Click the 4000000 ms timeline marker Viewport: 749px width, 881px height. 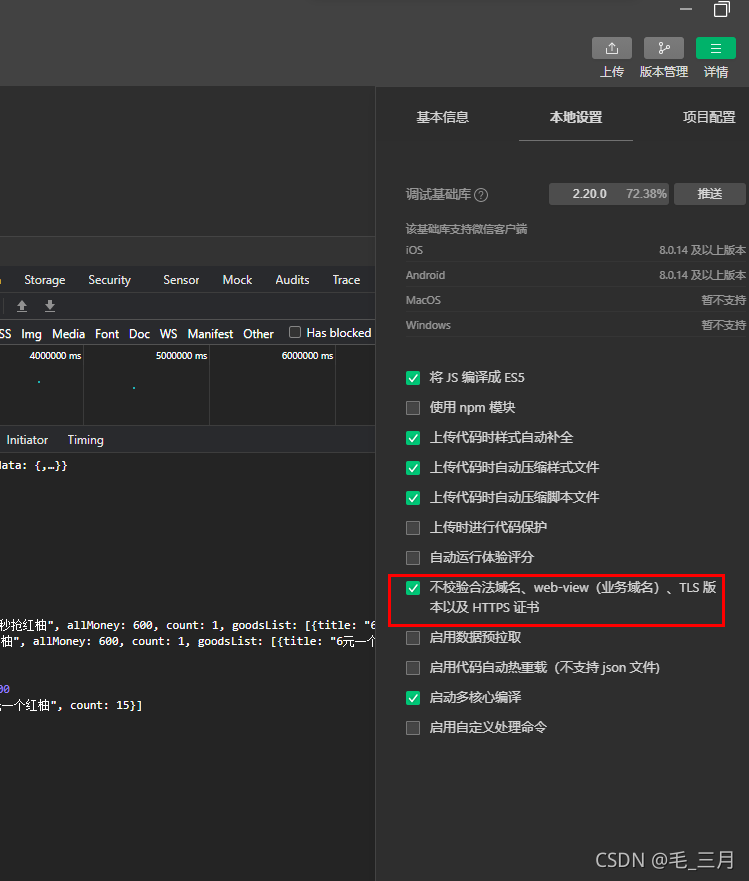[x=55, y=356]
